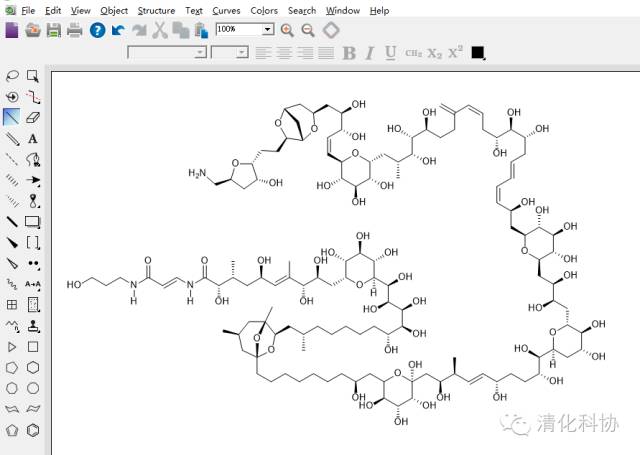Toggle Underline text formatting

pyautogui.click(x=391, y=53)
